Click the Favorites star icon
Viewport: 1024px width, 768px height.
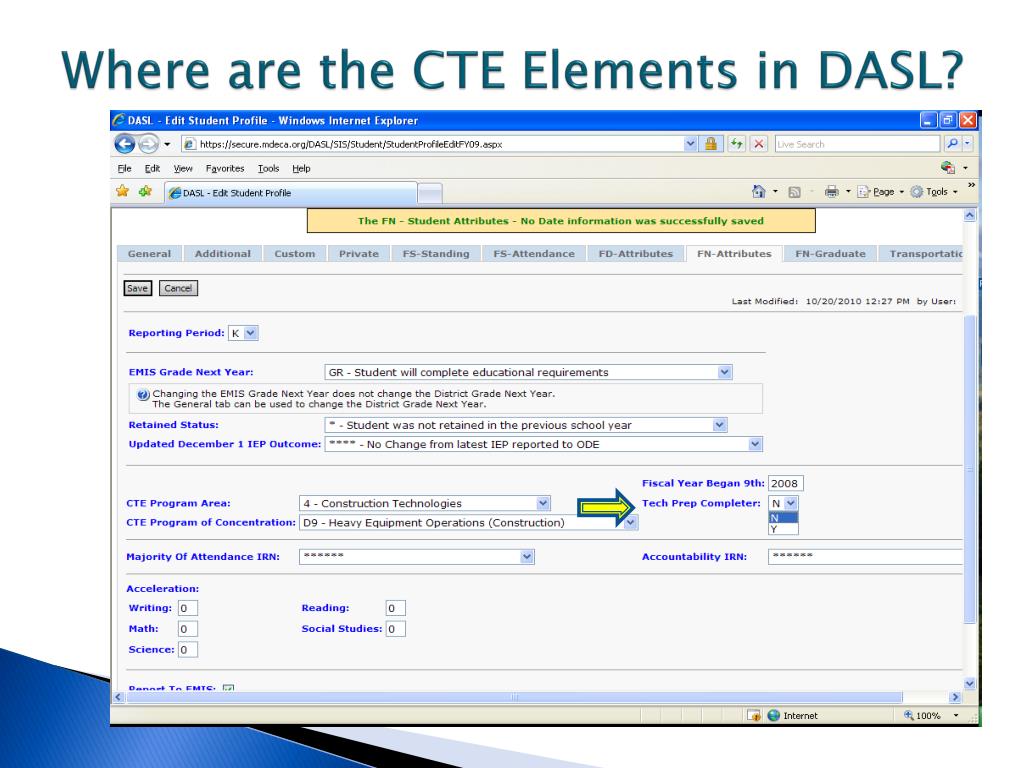(122, 191)
